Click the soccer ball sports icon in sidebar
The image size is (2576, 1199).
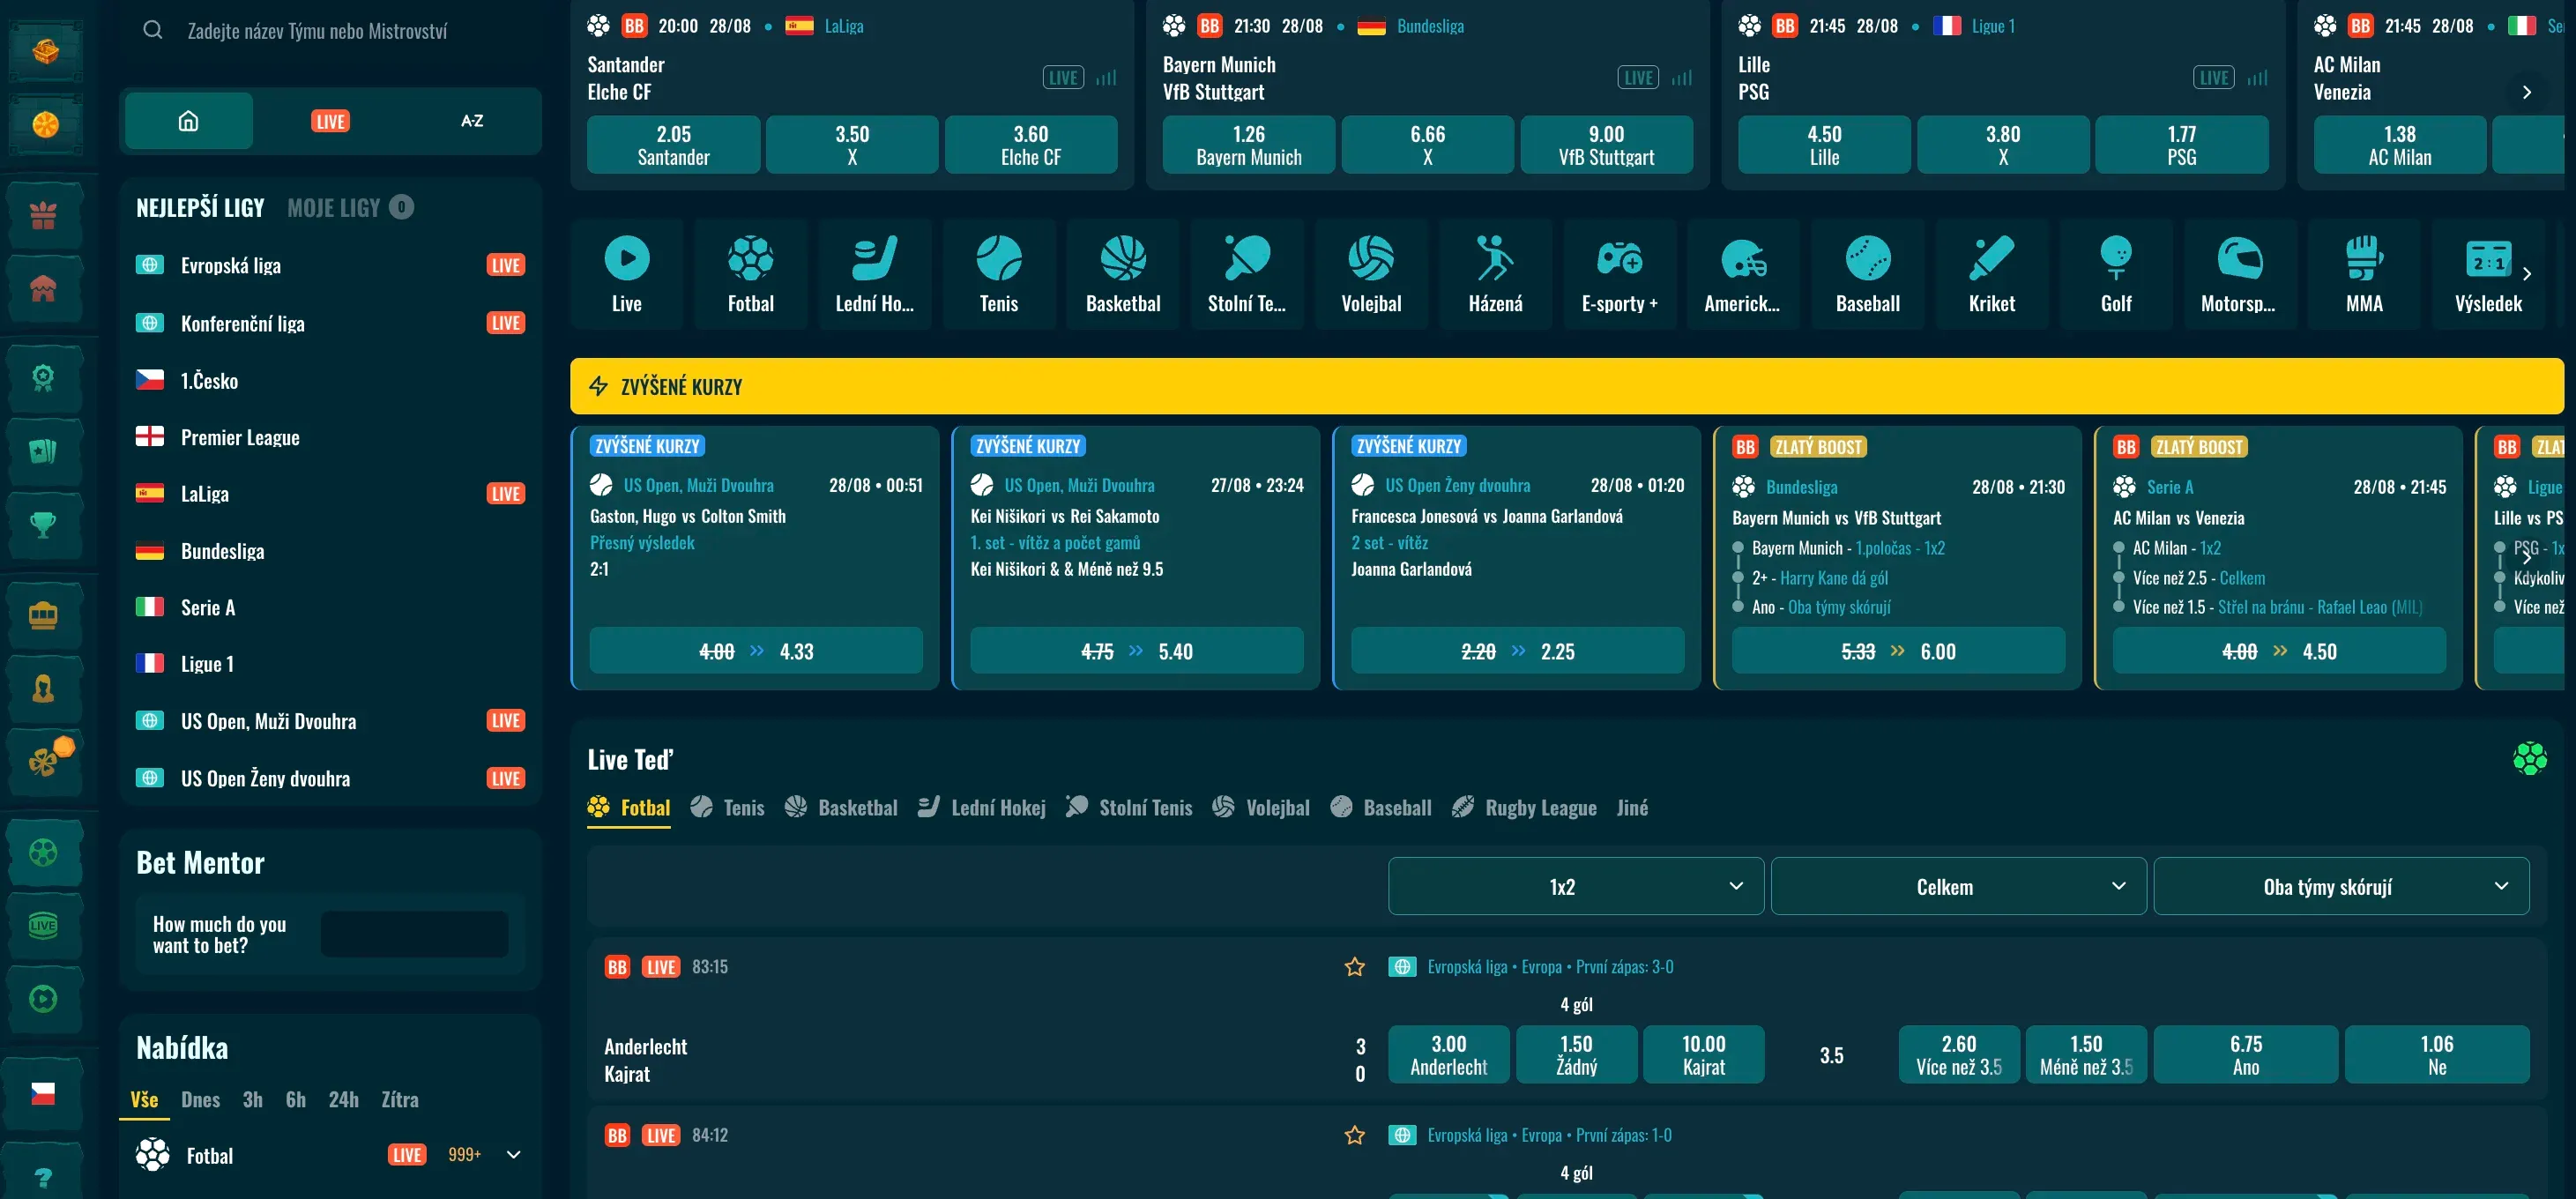43,853
